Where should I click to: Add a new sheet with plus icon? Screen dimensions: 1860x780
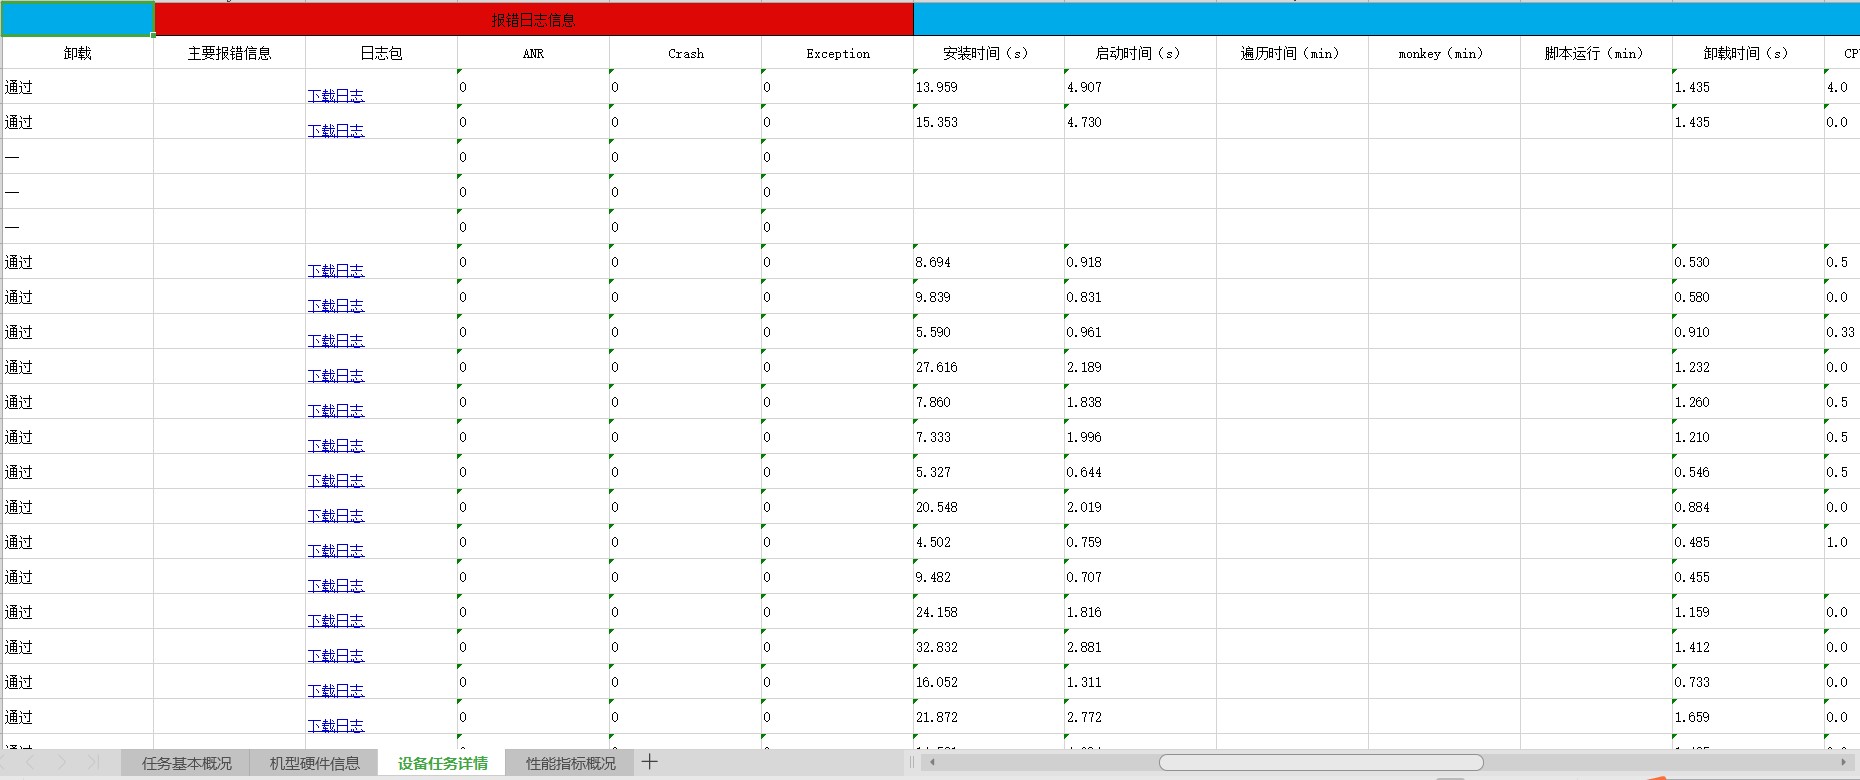point(650,762)
